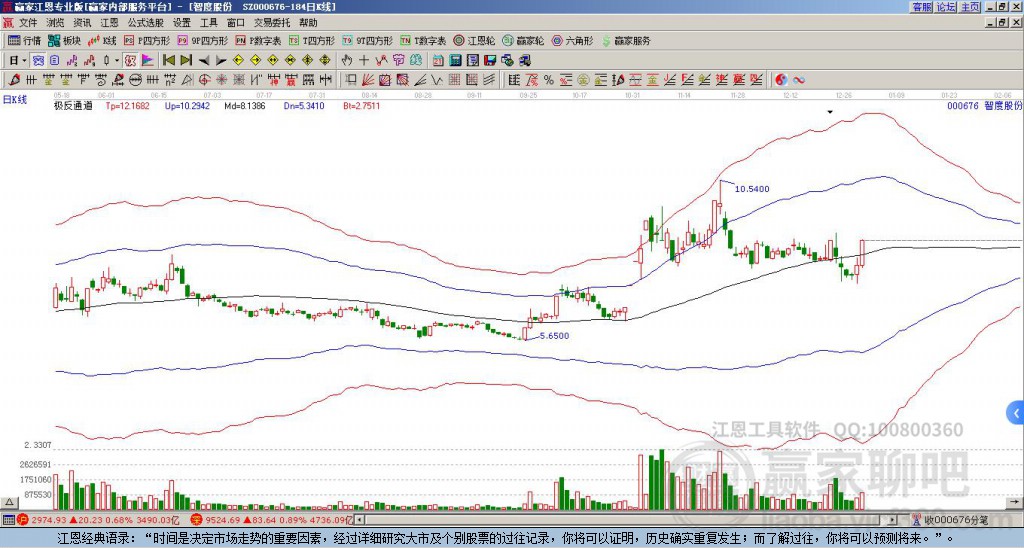This screenshot has height=548, width=1024.
Task: Click the volume pane right arrow button
Action: point(1015,502)
